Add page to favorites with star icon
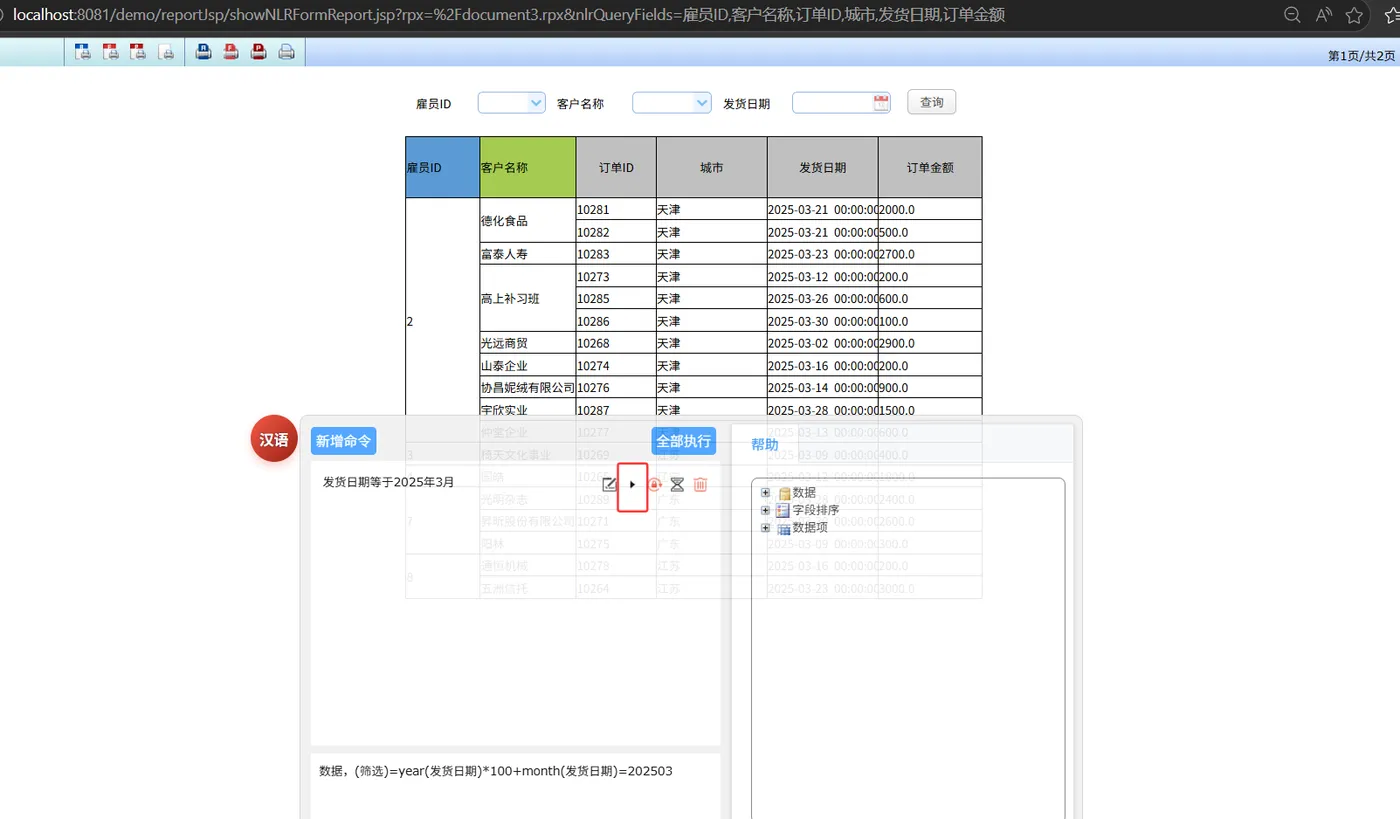 (x=1354, y=15)
